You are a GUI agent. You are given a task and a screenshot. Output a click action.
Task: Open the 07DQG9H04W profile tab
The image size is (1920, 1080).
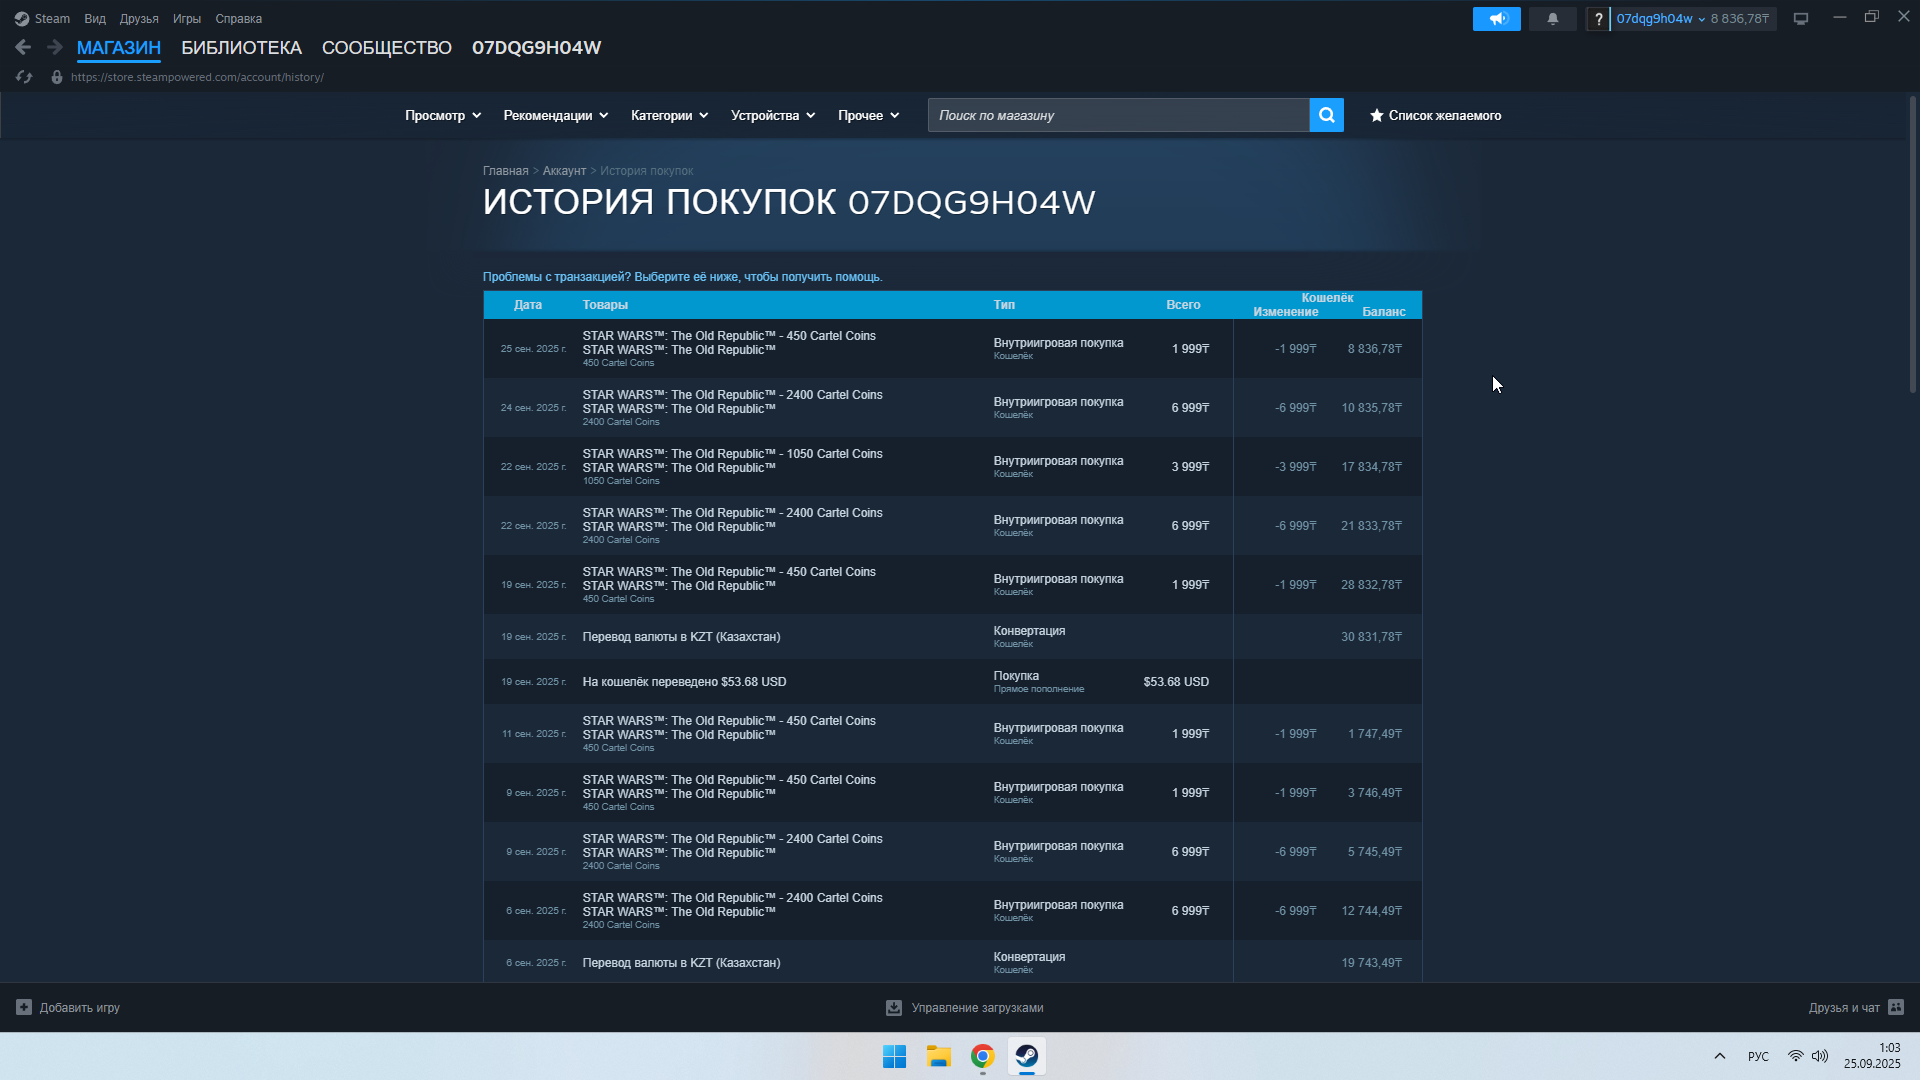536,48
